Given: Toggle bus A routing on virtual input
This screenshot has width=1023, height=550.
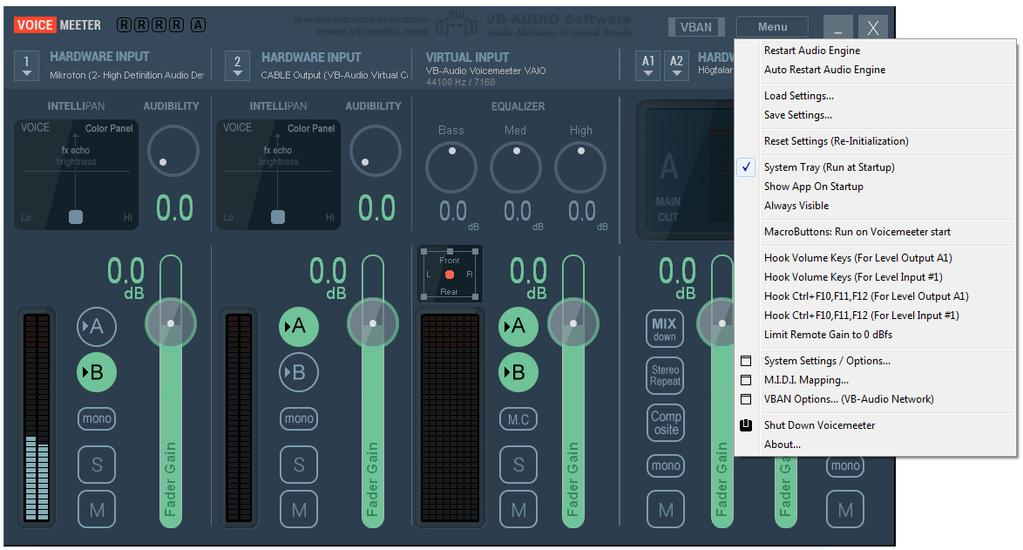Looking at the screenshot, I should click(x=518, y=326).
